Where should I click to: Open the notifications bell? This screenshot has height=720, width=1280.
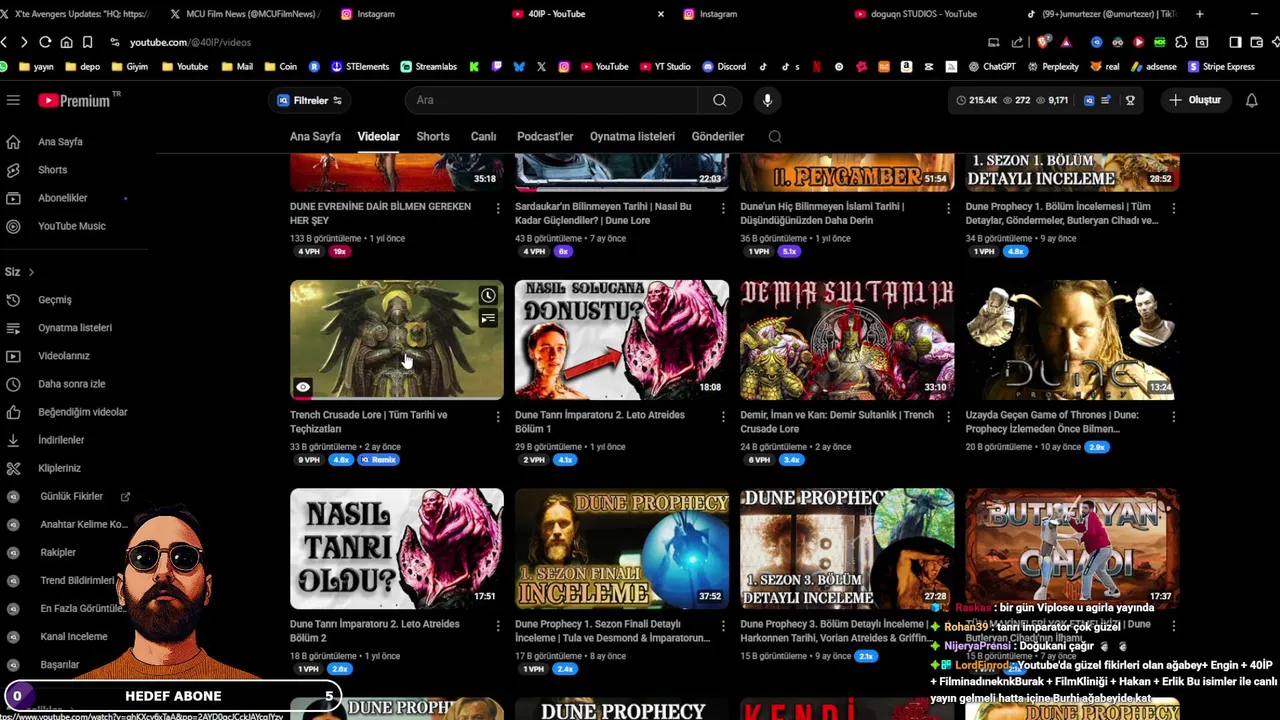click(1251, 100)
